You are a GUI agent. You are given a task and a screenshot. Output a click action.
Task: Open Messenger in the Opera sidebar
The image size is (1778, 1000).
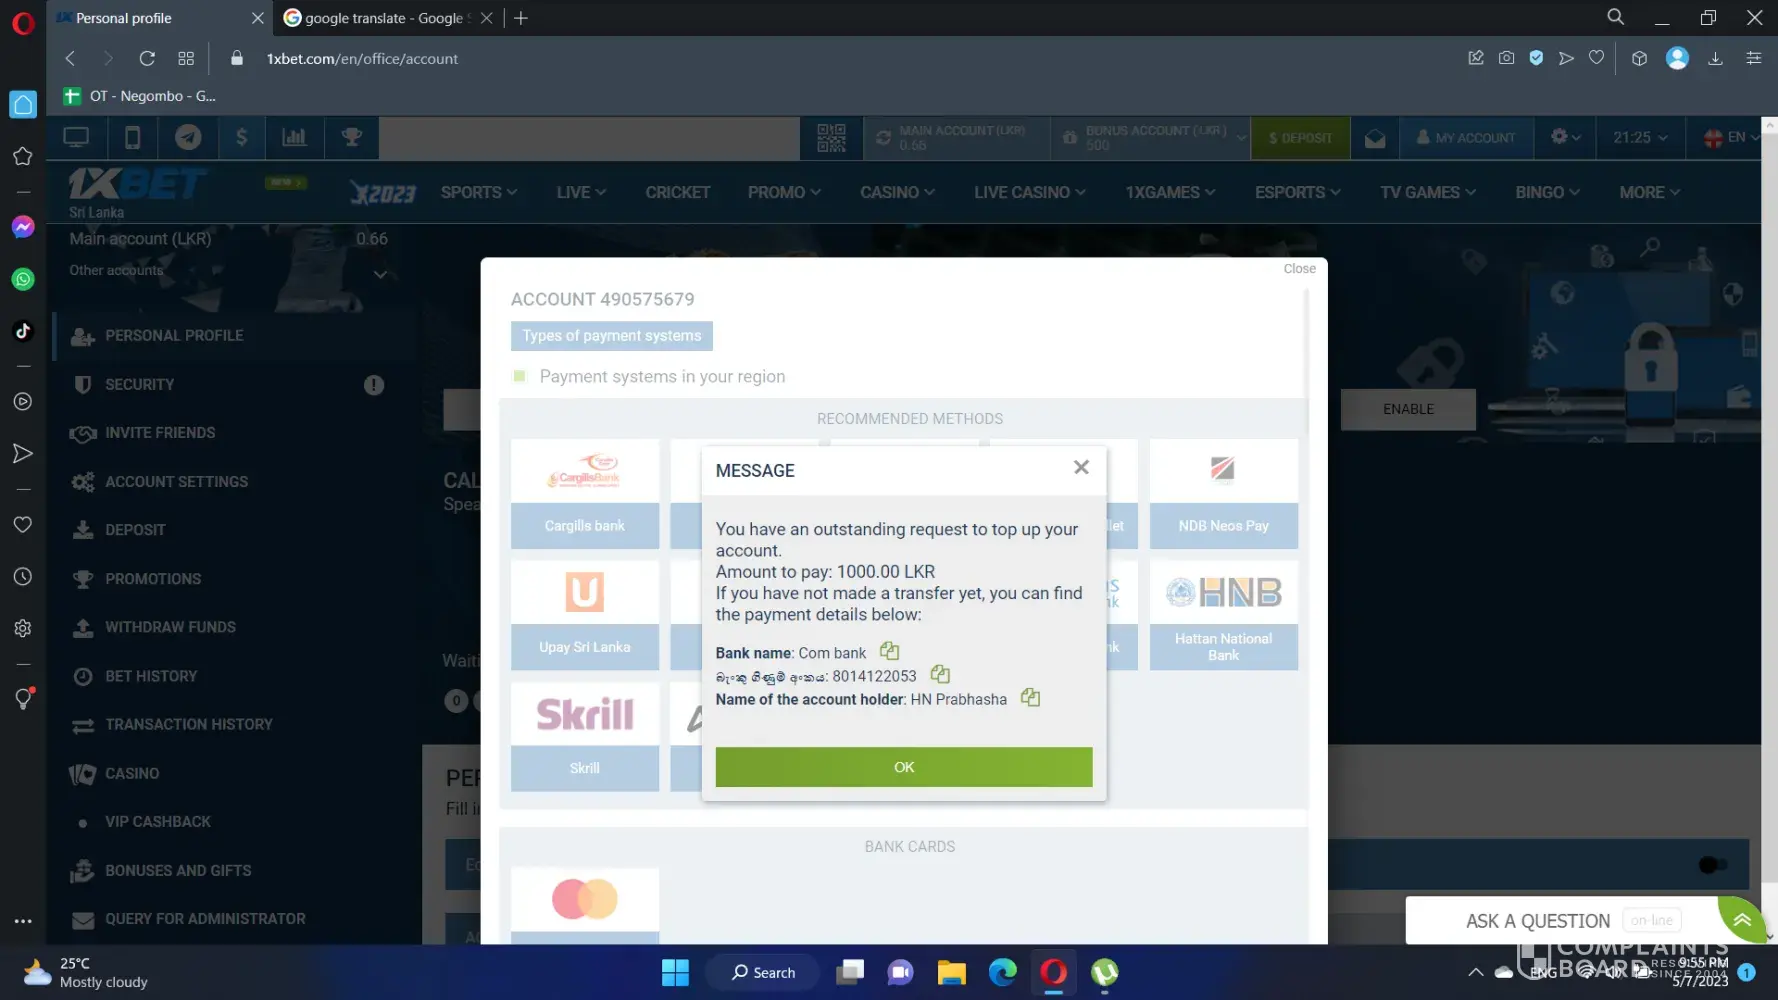point(23,228)
